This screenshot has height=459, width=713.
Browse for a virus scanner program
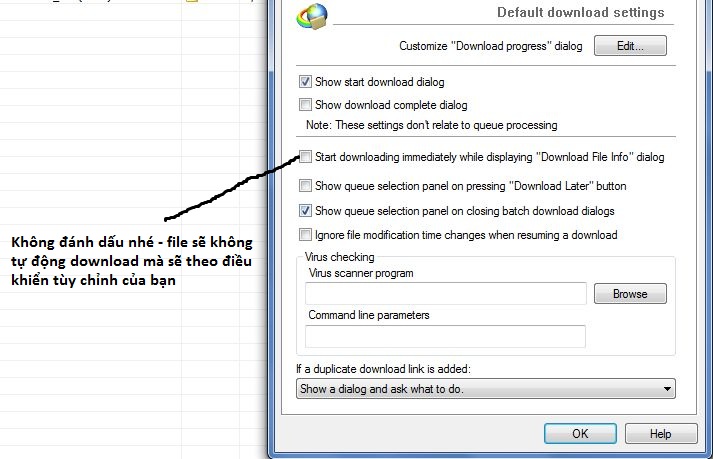tap(630, 294)
